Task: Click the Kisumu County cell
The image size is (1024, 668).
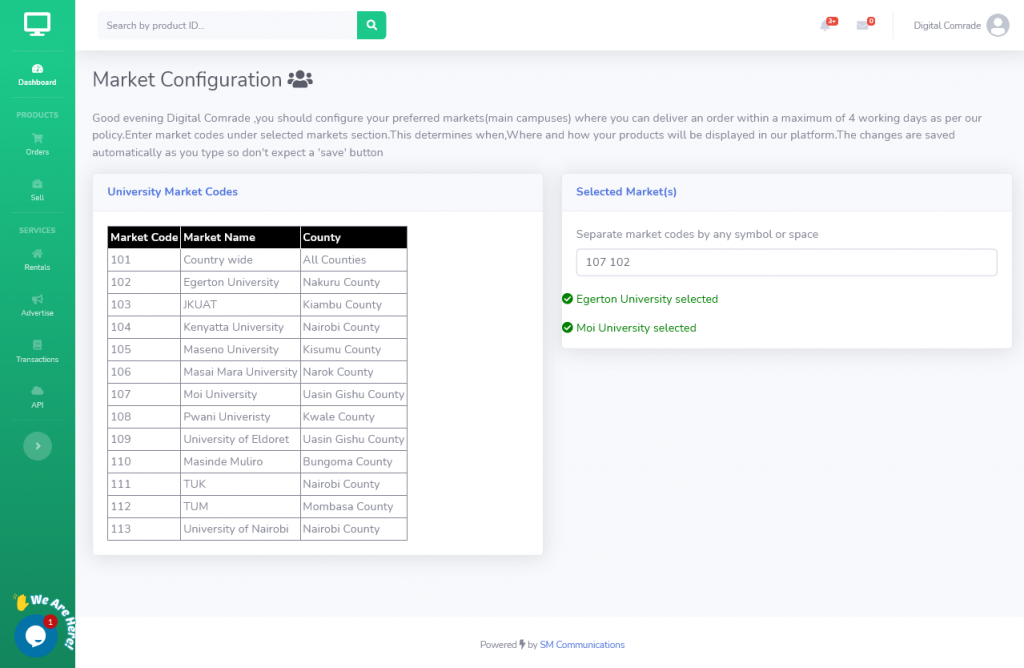Action: 354,349
